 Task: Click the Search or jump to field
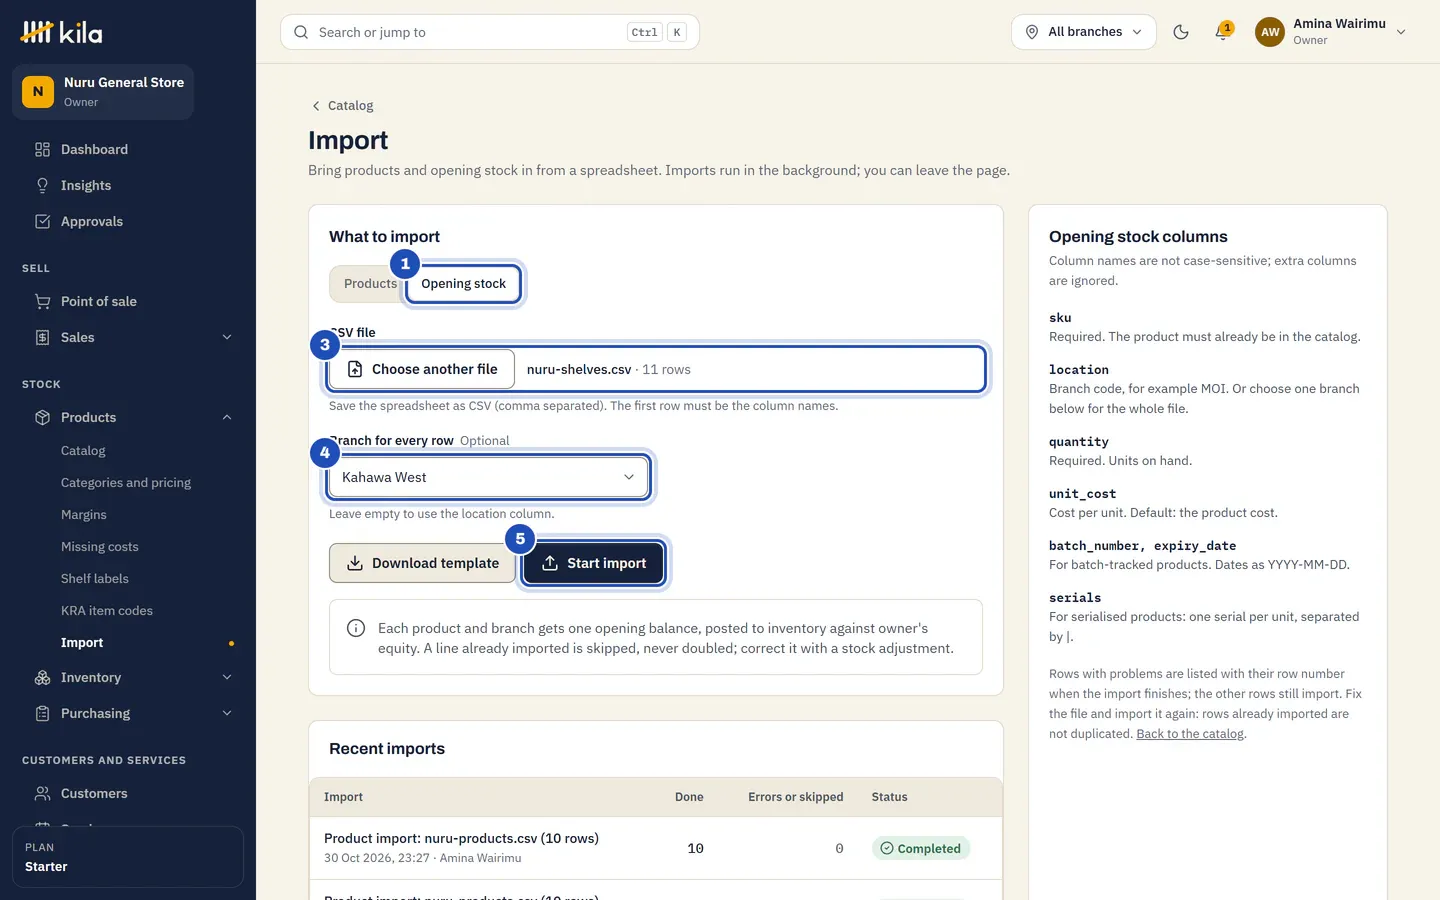coord(490,32)
